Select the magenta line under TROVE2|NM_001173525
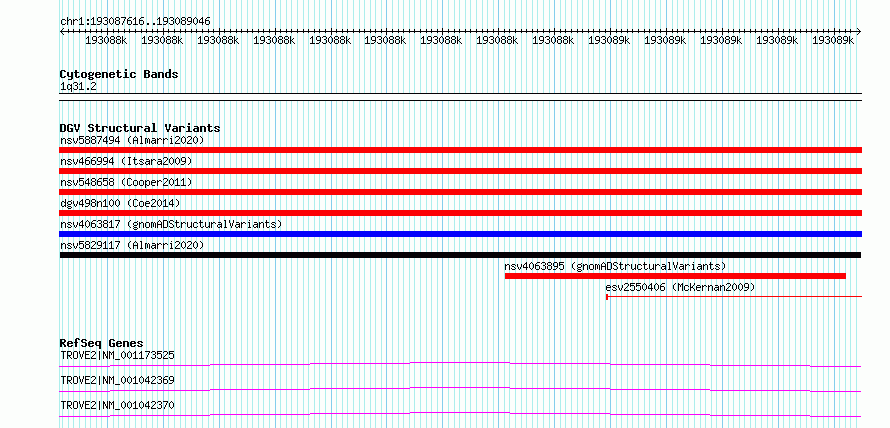The width and height of the screenshot is (890, 428). pos(460,364)
